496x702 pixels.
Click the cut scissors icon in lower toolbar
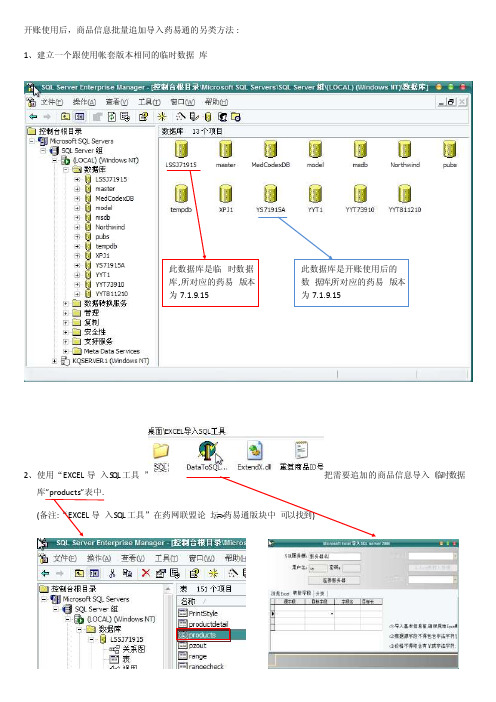tap(112, 573)
